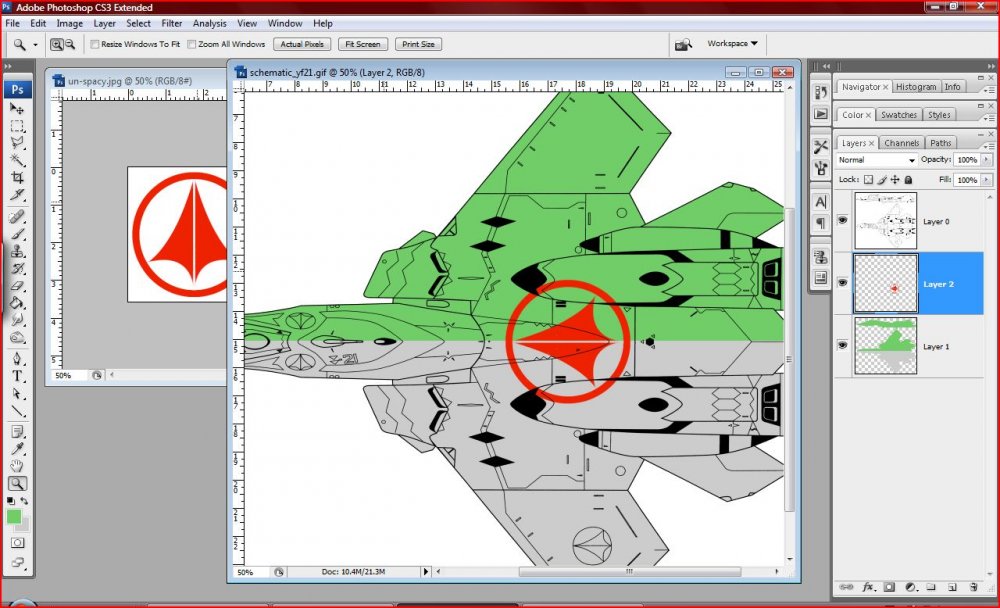Select the Layer 2 thumbnail

tap(885, 283)
